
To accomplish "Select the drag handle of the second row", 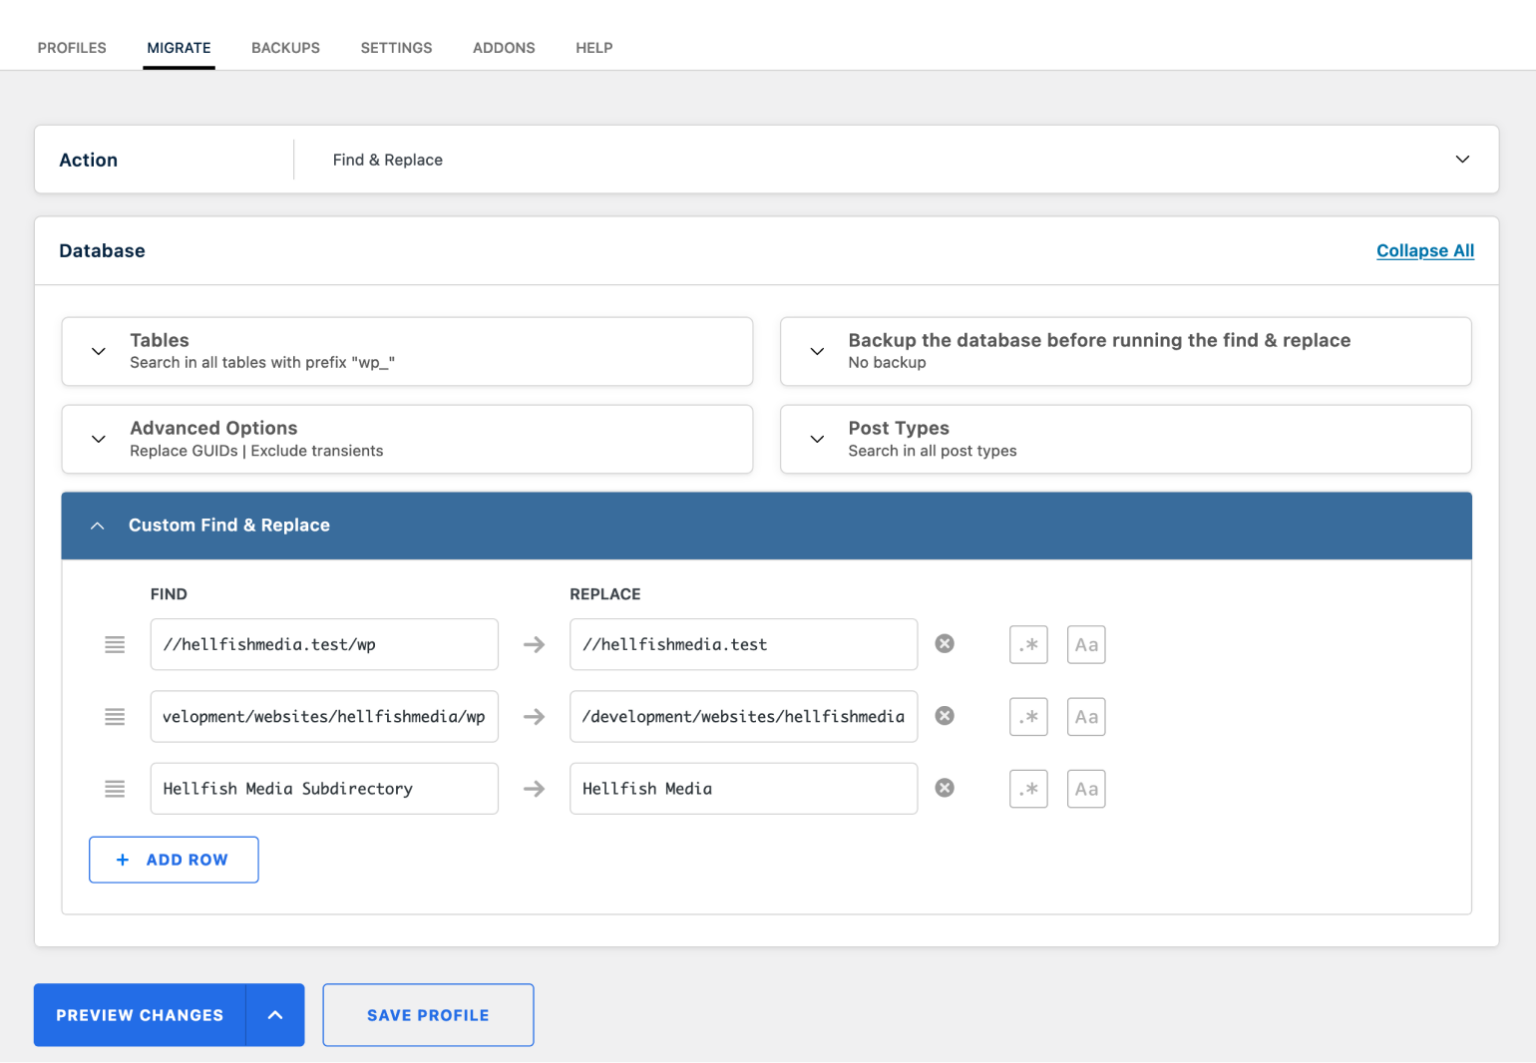I will click(115, 716).
